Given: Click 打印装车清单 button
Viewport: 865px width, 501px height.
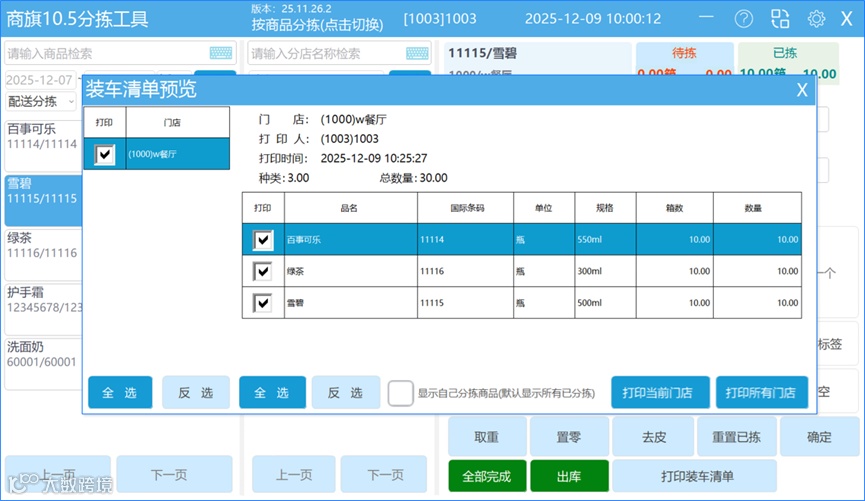Looking at the screenshot, I should 695,476.
